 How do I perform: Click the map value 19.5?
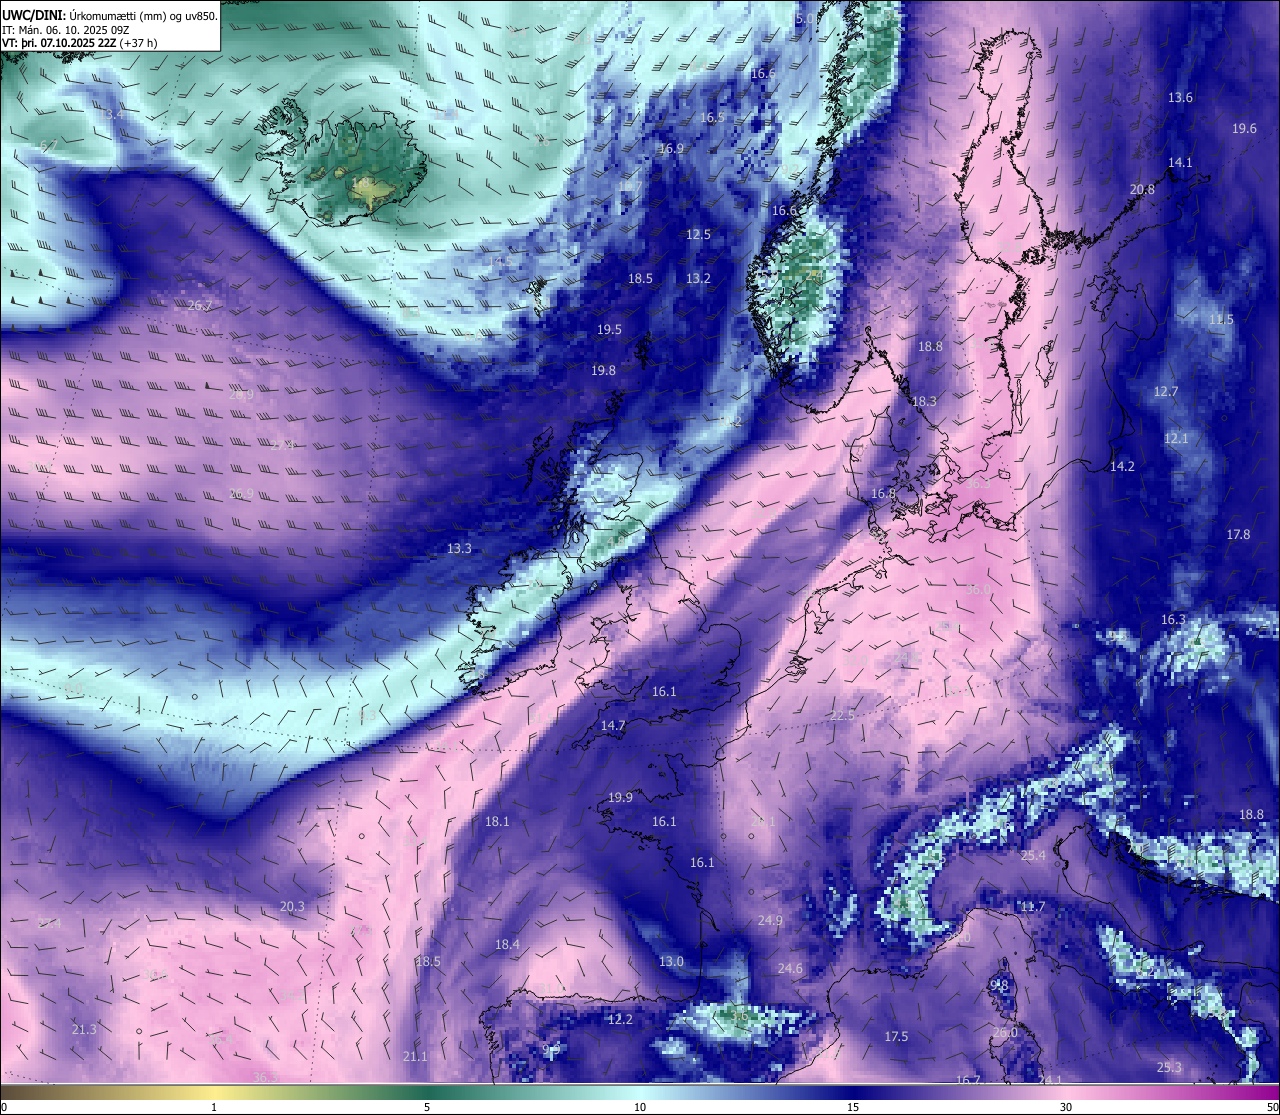[x=609, y=330]
